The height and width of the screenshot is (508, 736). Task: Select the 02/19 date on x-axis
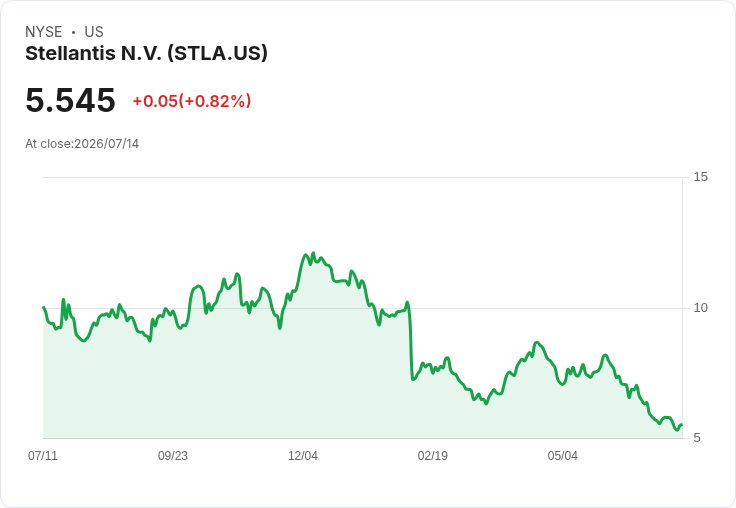point(433,456)
